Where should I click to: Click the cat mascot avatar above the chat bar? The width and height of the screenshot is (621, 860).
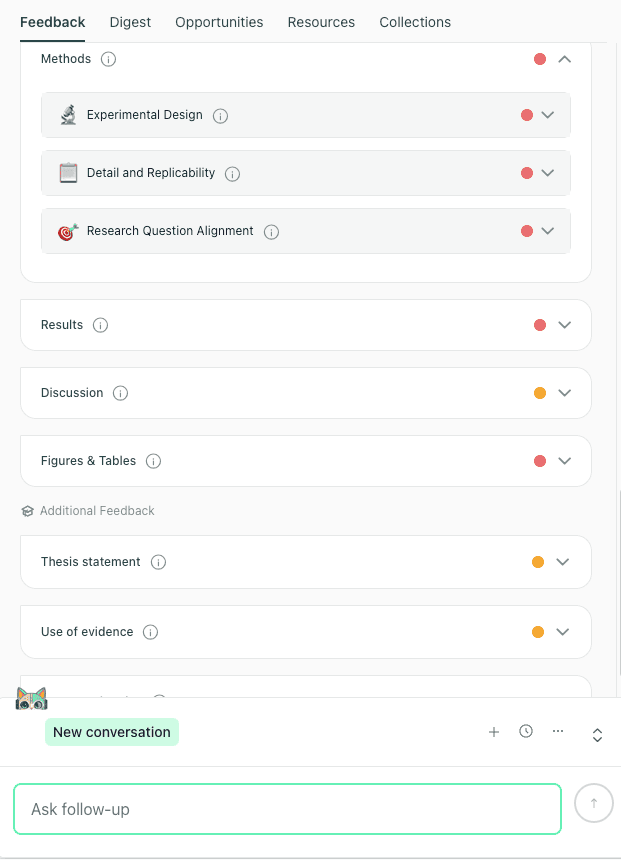pos(31,698)
